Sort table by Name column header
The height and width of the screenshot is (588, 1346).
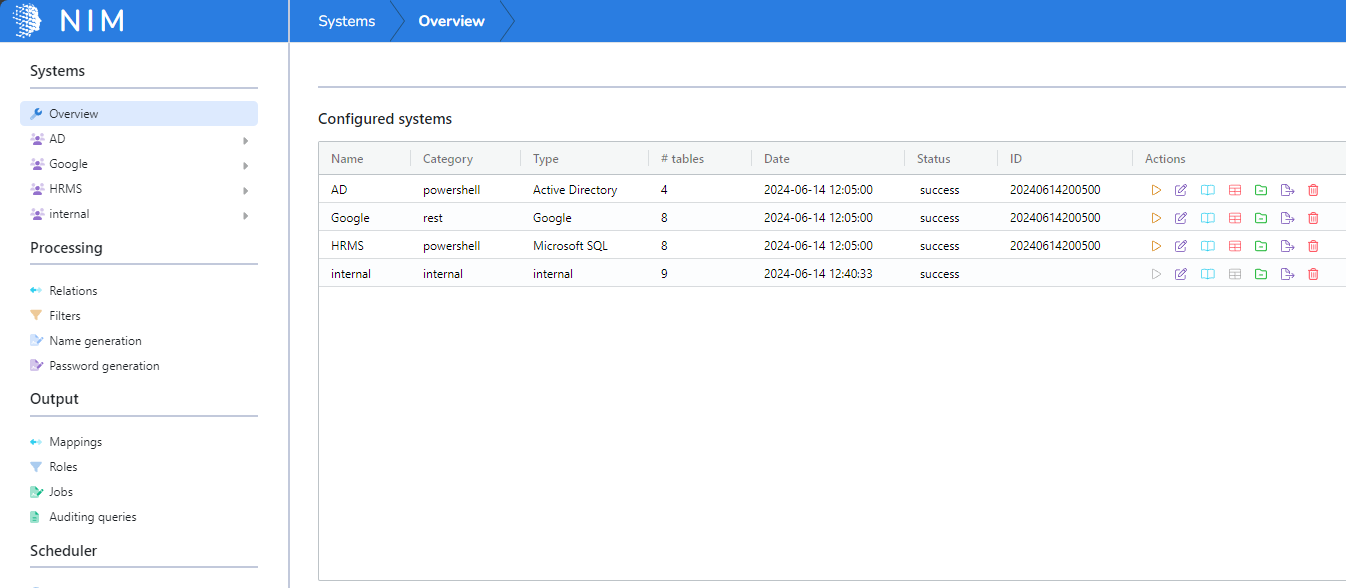tap(347, 159)
